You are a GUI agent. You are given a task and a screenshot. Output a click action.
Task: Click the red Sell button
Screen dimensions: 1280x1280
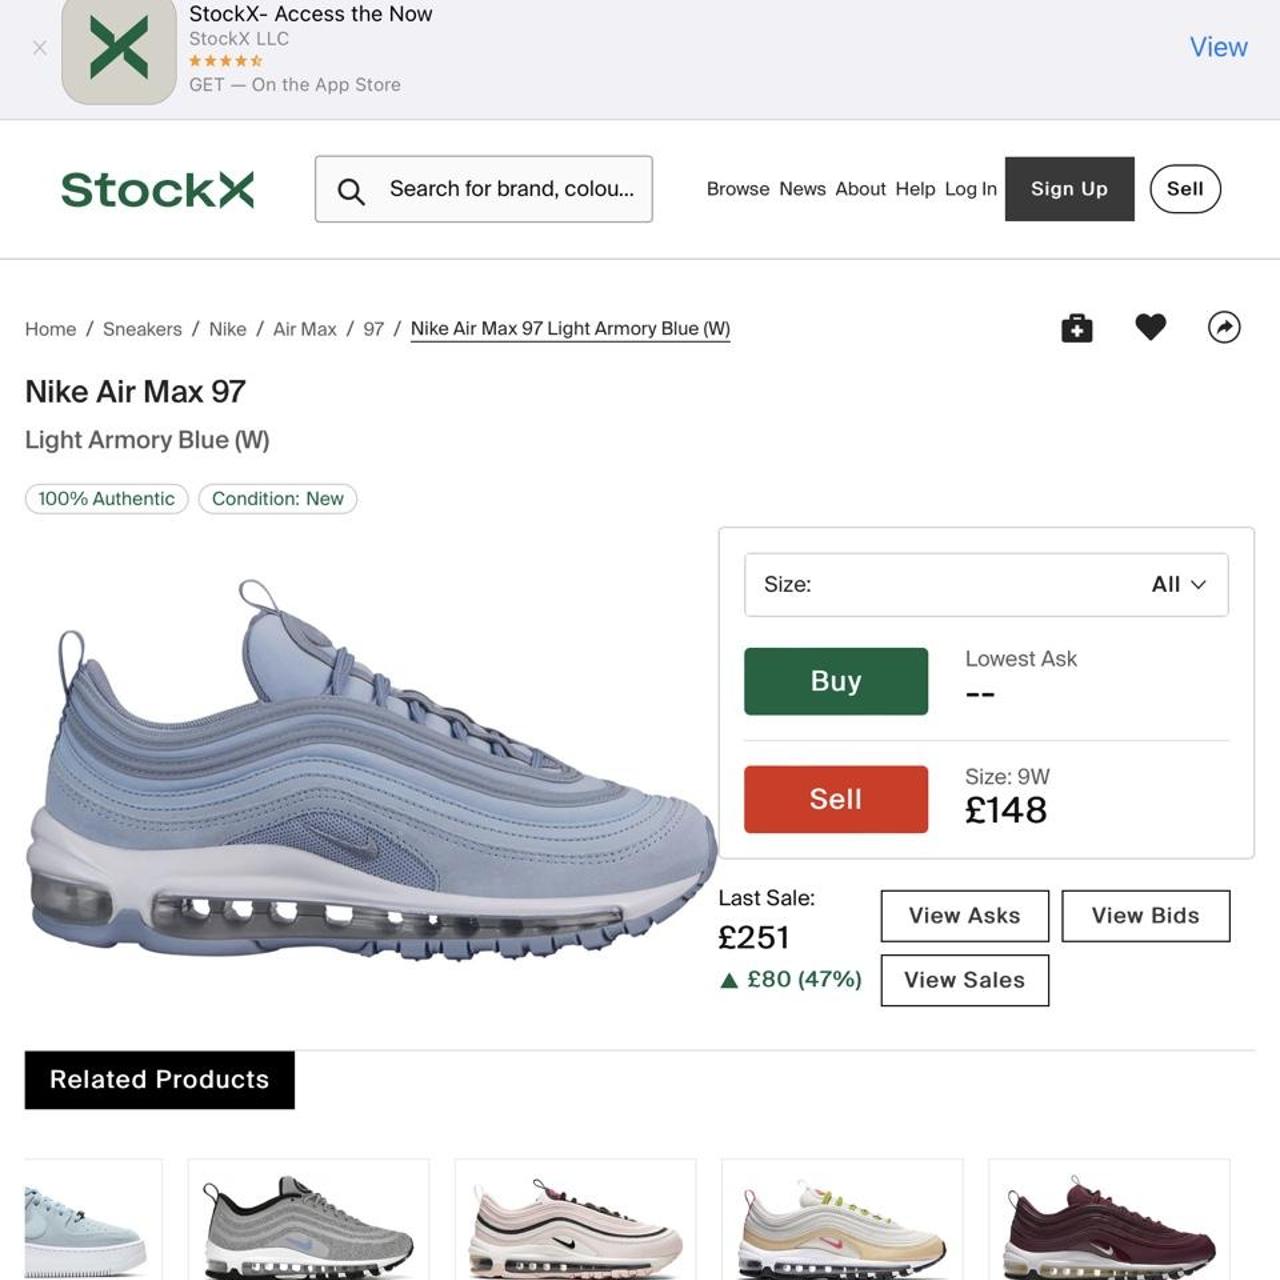pos(835,799)
